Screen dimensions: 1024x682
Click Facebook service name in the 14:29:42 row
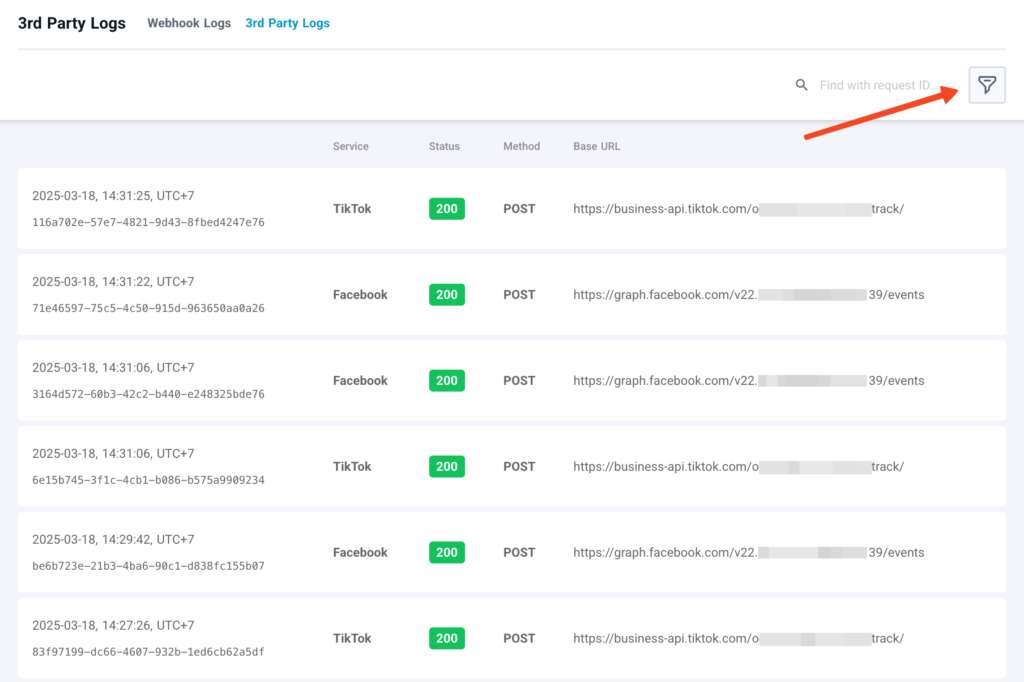click(x=360, y=553)
